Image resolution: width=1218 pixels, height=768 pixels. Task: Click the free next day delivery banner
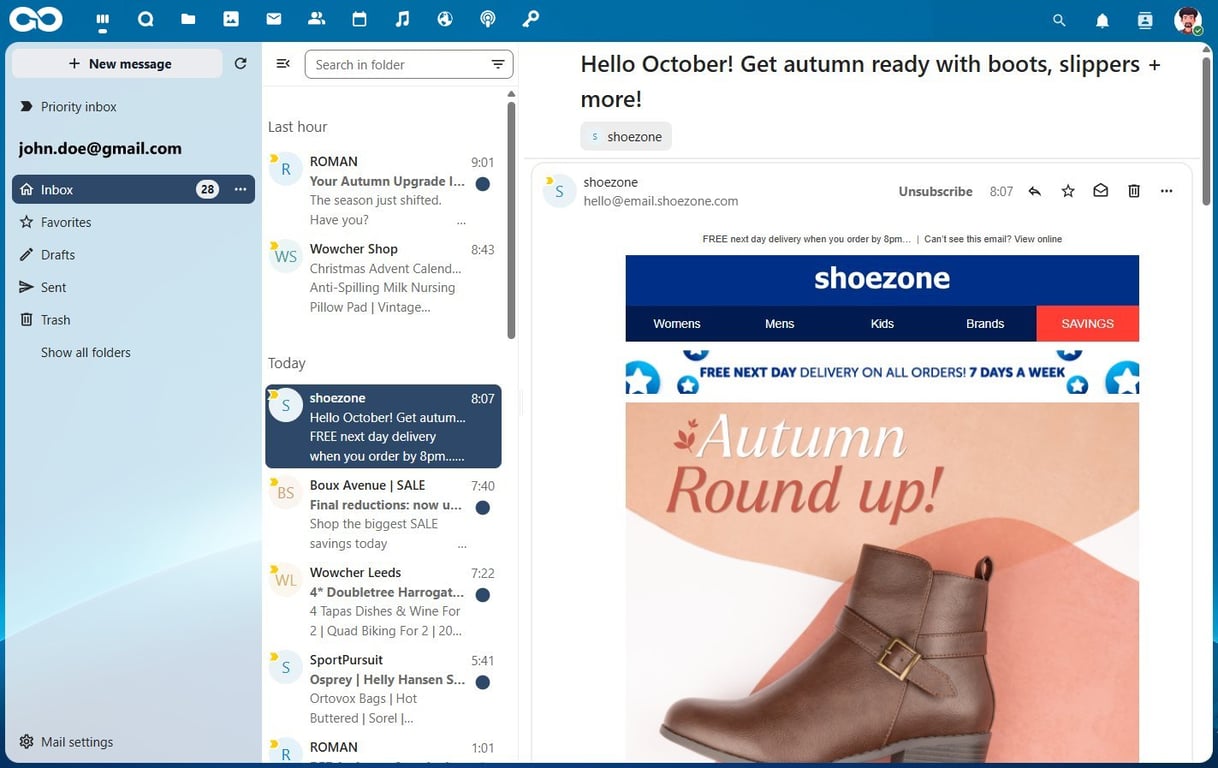(882, 372)
